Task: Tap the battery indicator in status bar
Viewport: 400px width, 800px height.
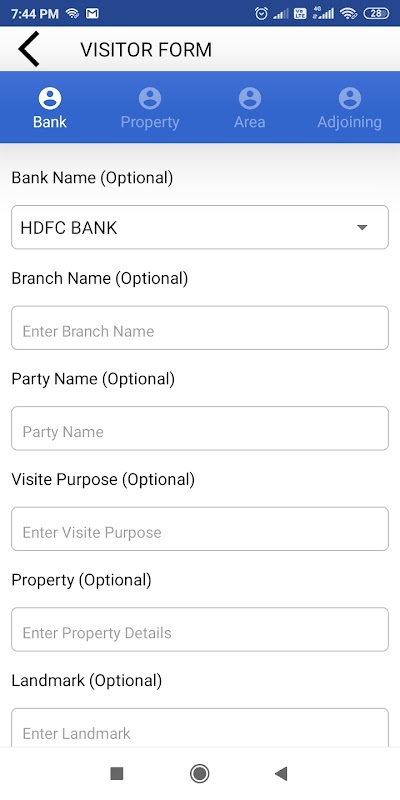Action: pos(376,14)
